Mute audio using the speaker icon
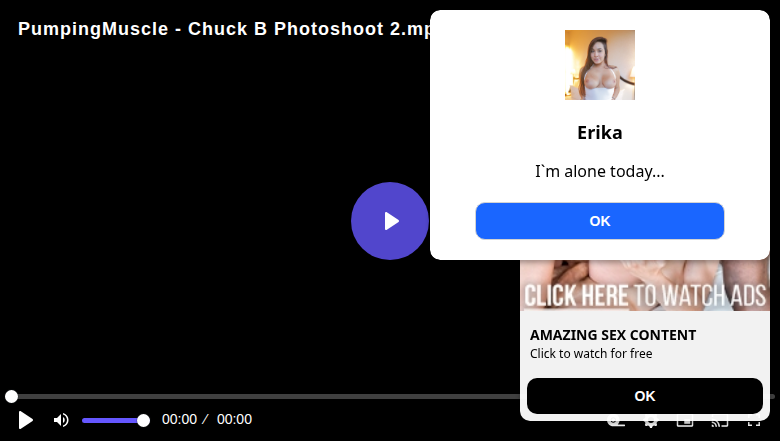 tap(61, 420)
